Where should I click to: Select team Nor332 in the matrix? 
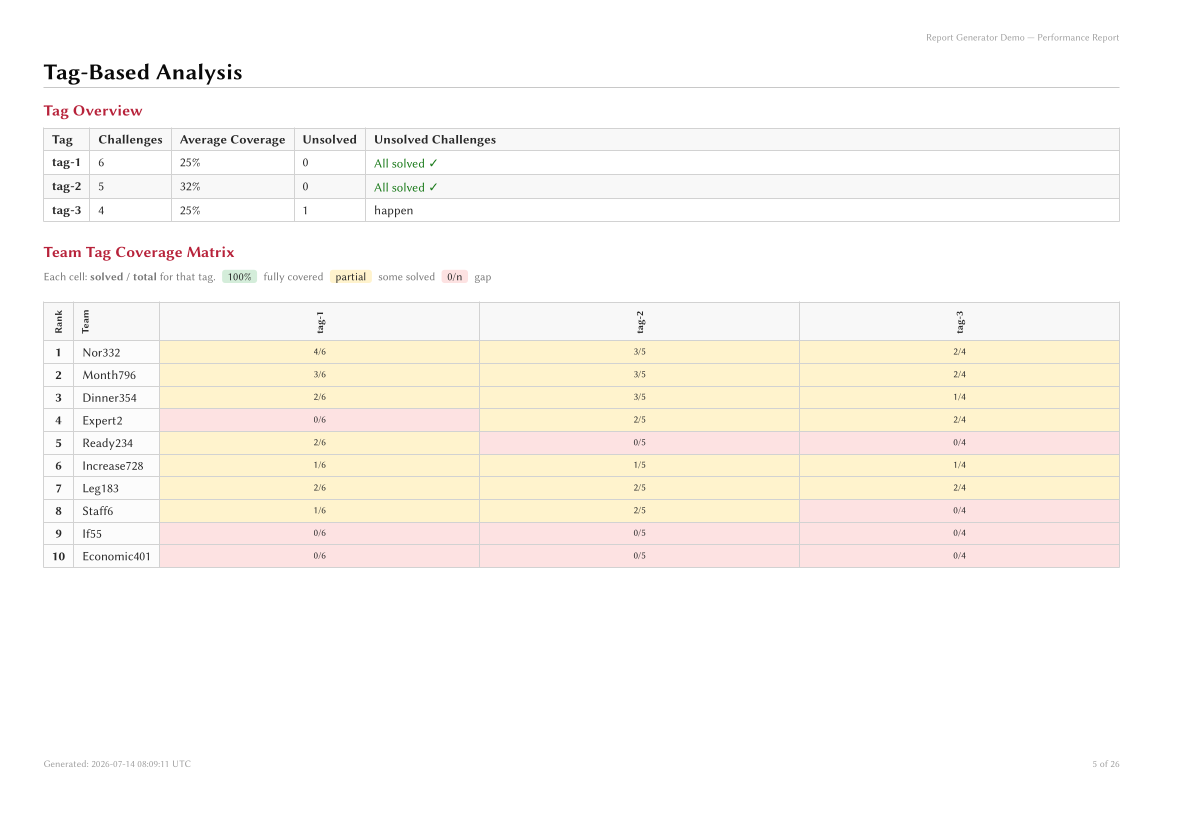[x=101, y=353]
